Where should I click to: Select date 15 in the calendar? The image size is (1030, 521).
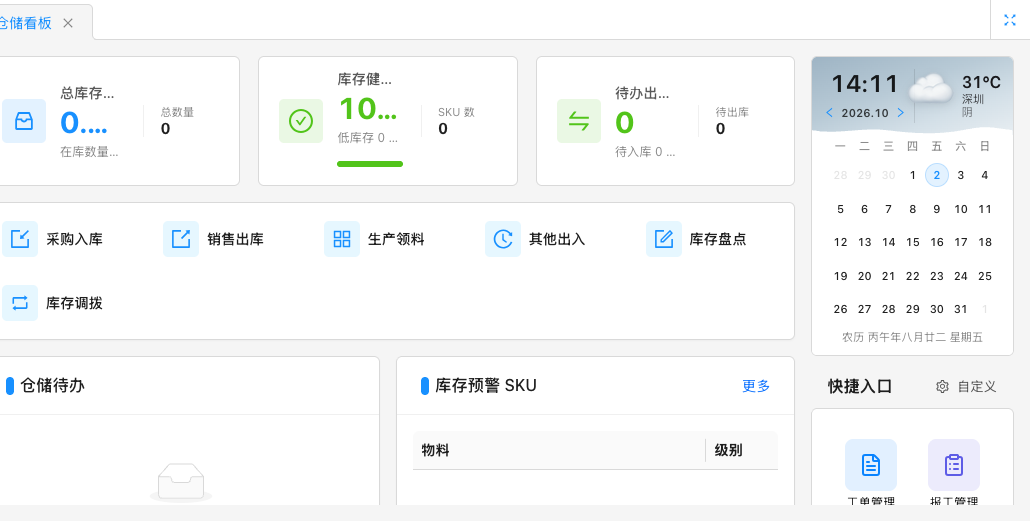912,242
